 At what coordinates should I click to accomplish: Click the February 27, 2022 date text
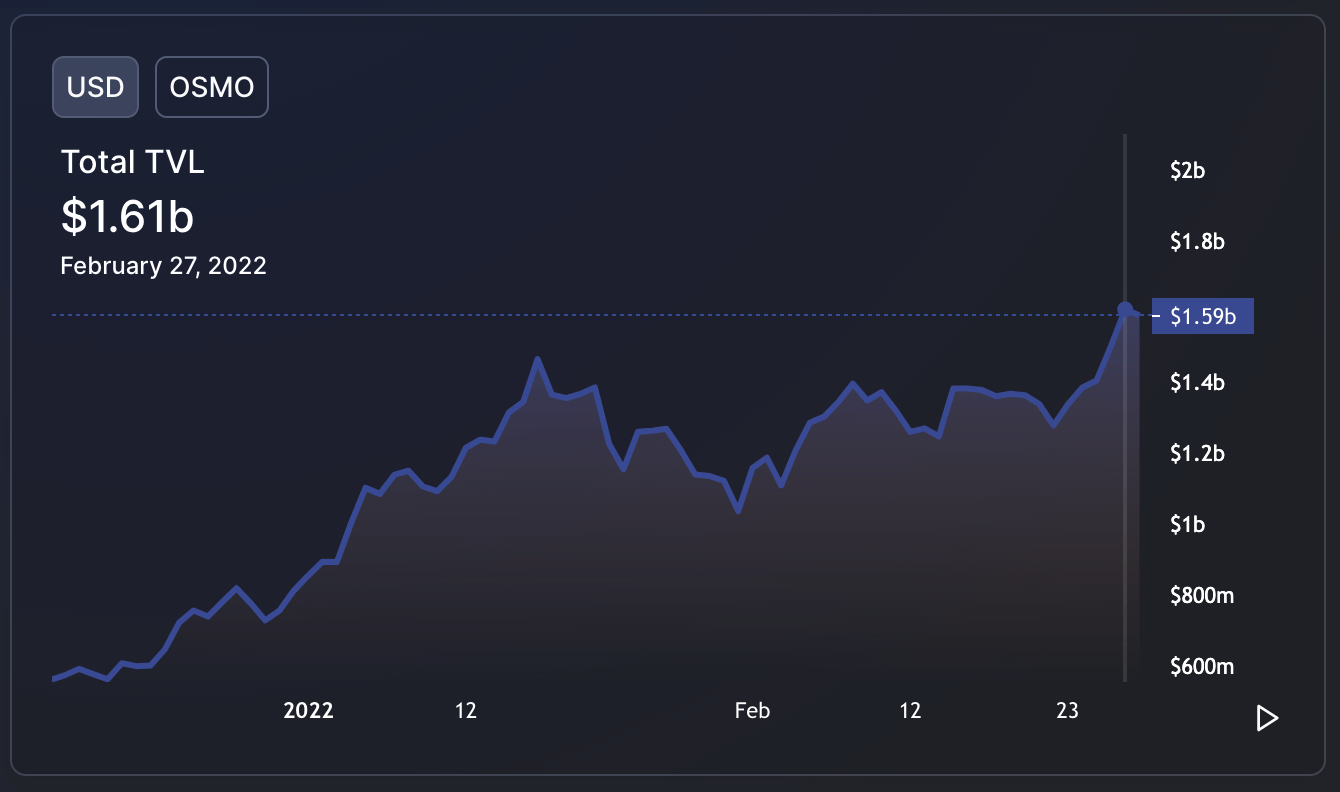tap(163, 266)
